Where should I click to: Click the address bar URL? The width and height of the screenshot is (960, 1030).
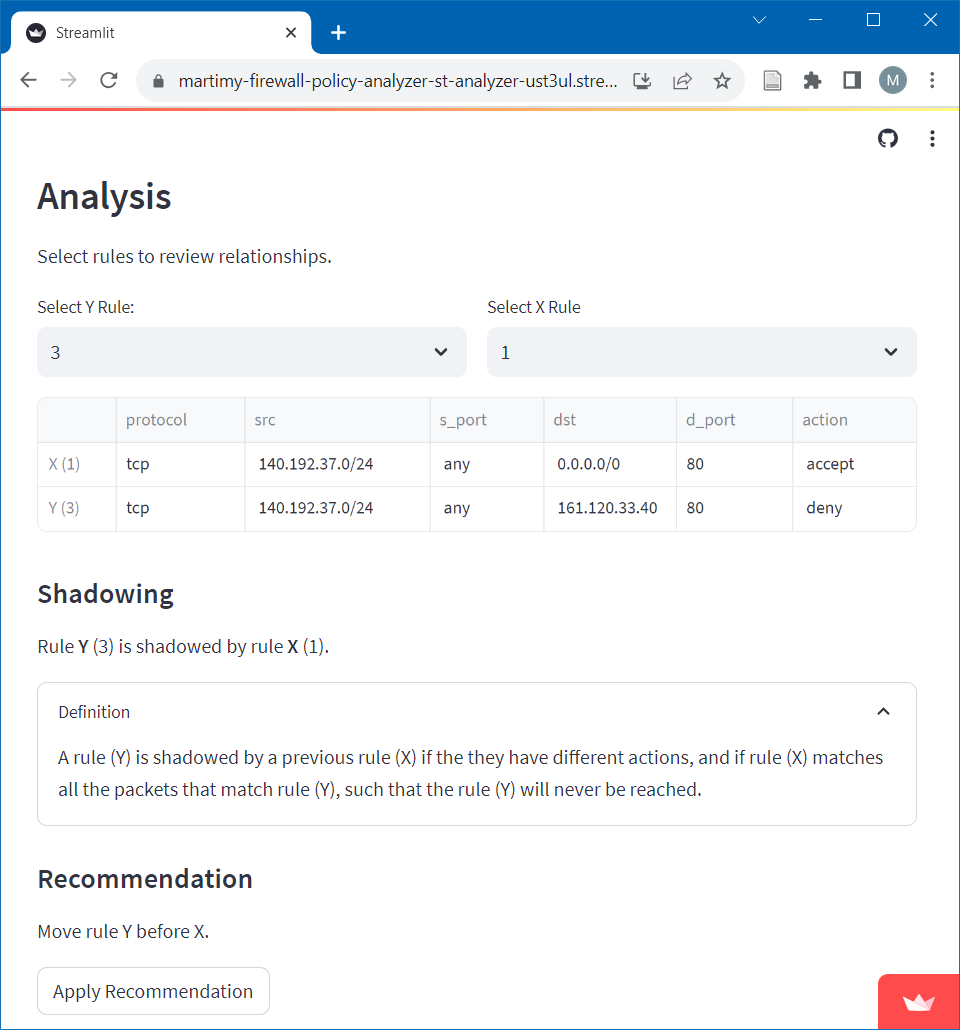point(398,81)
